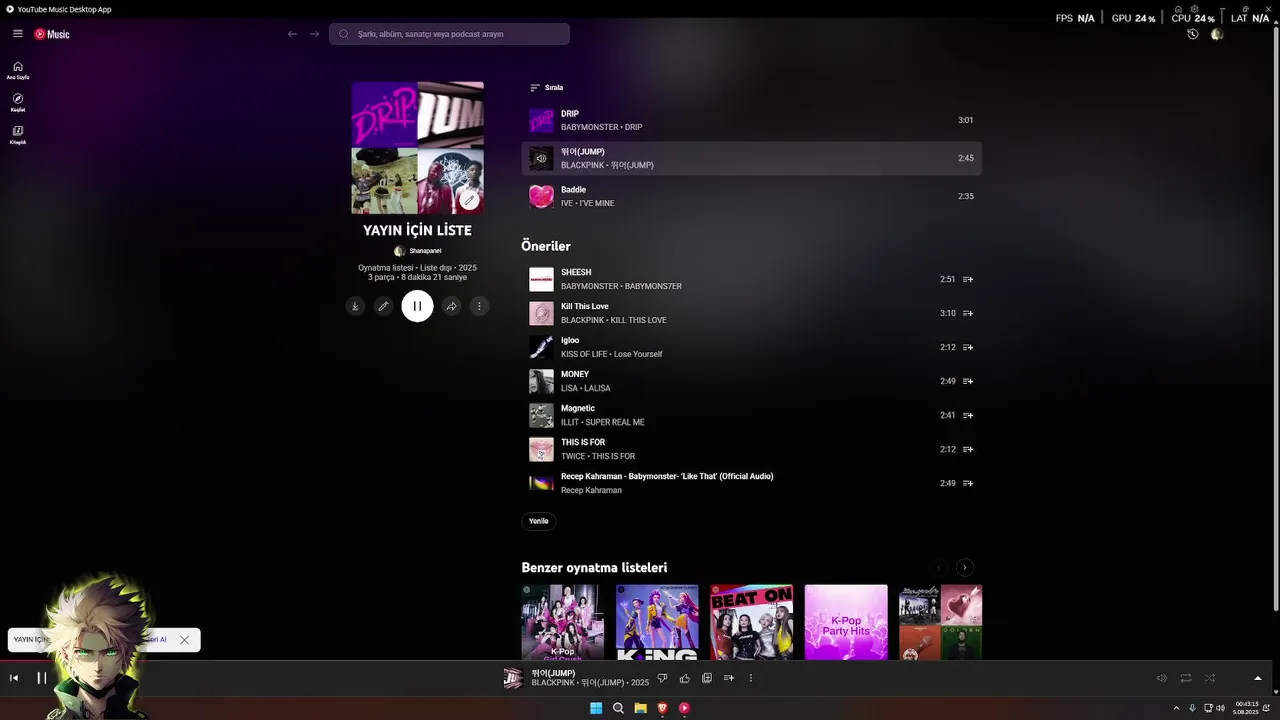Viewport: 1280px width, 720px height.
Task: Skip to previous track in player bar
Action: 14,678
